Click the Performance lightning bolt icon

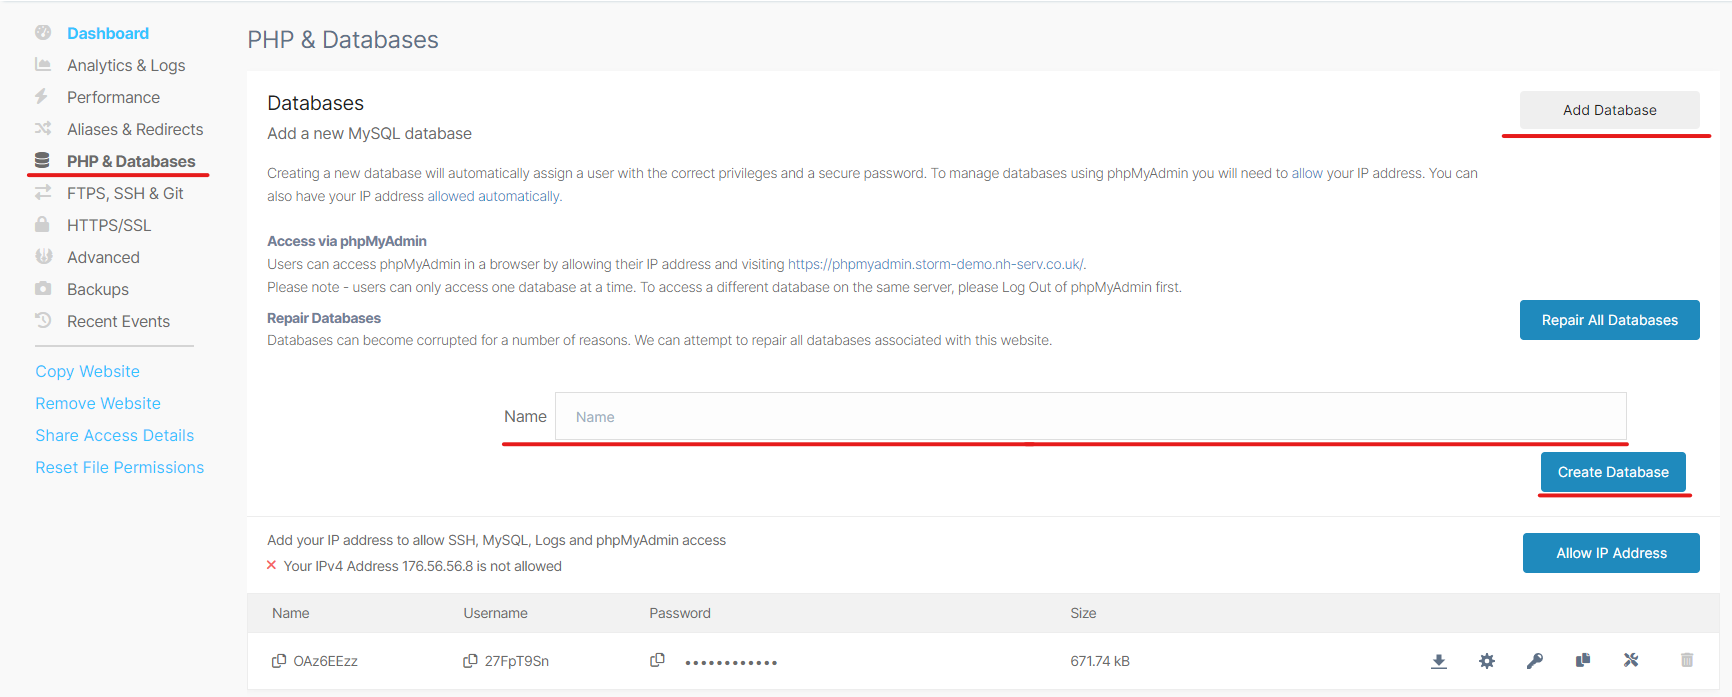click(41, 96)
